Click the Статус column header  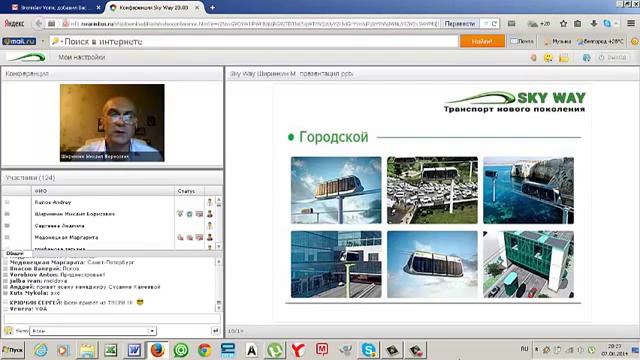click(x=186, y=191)
